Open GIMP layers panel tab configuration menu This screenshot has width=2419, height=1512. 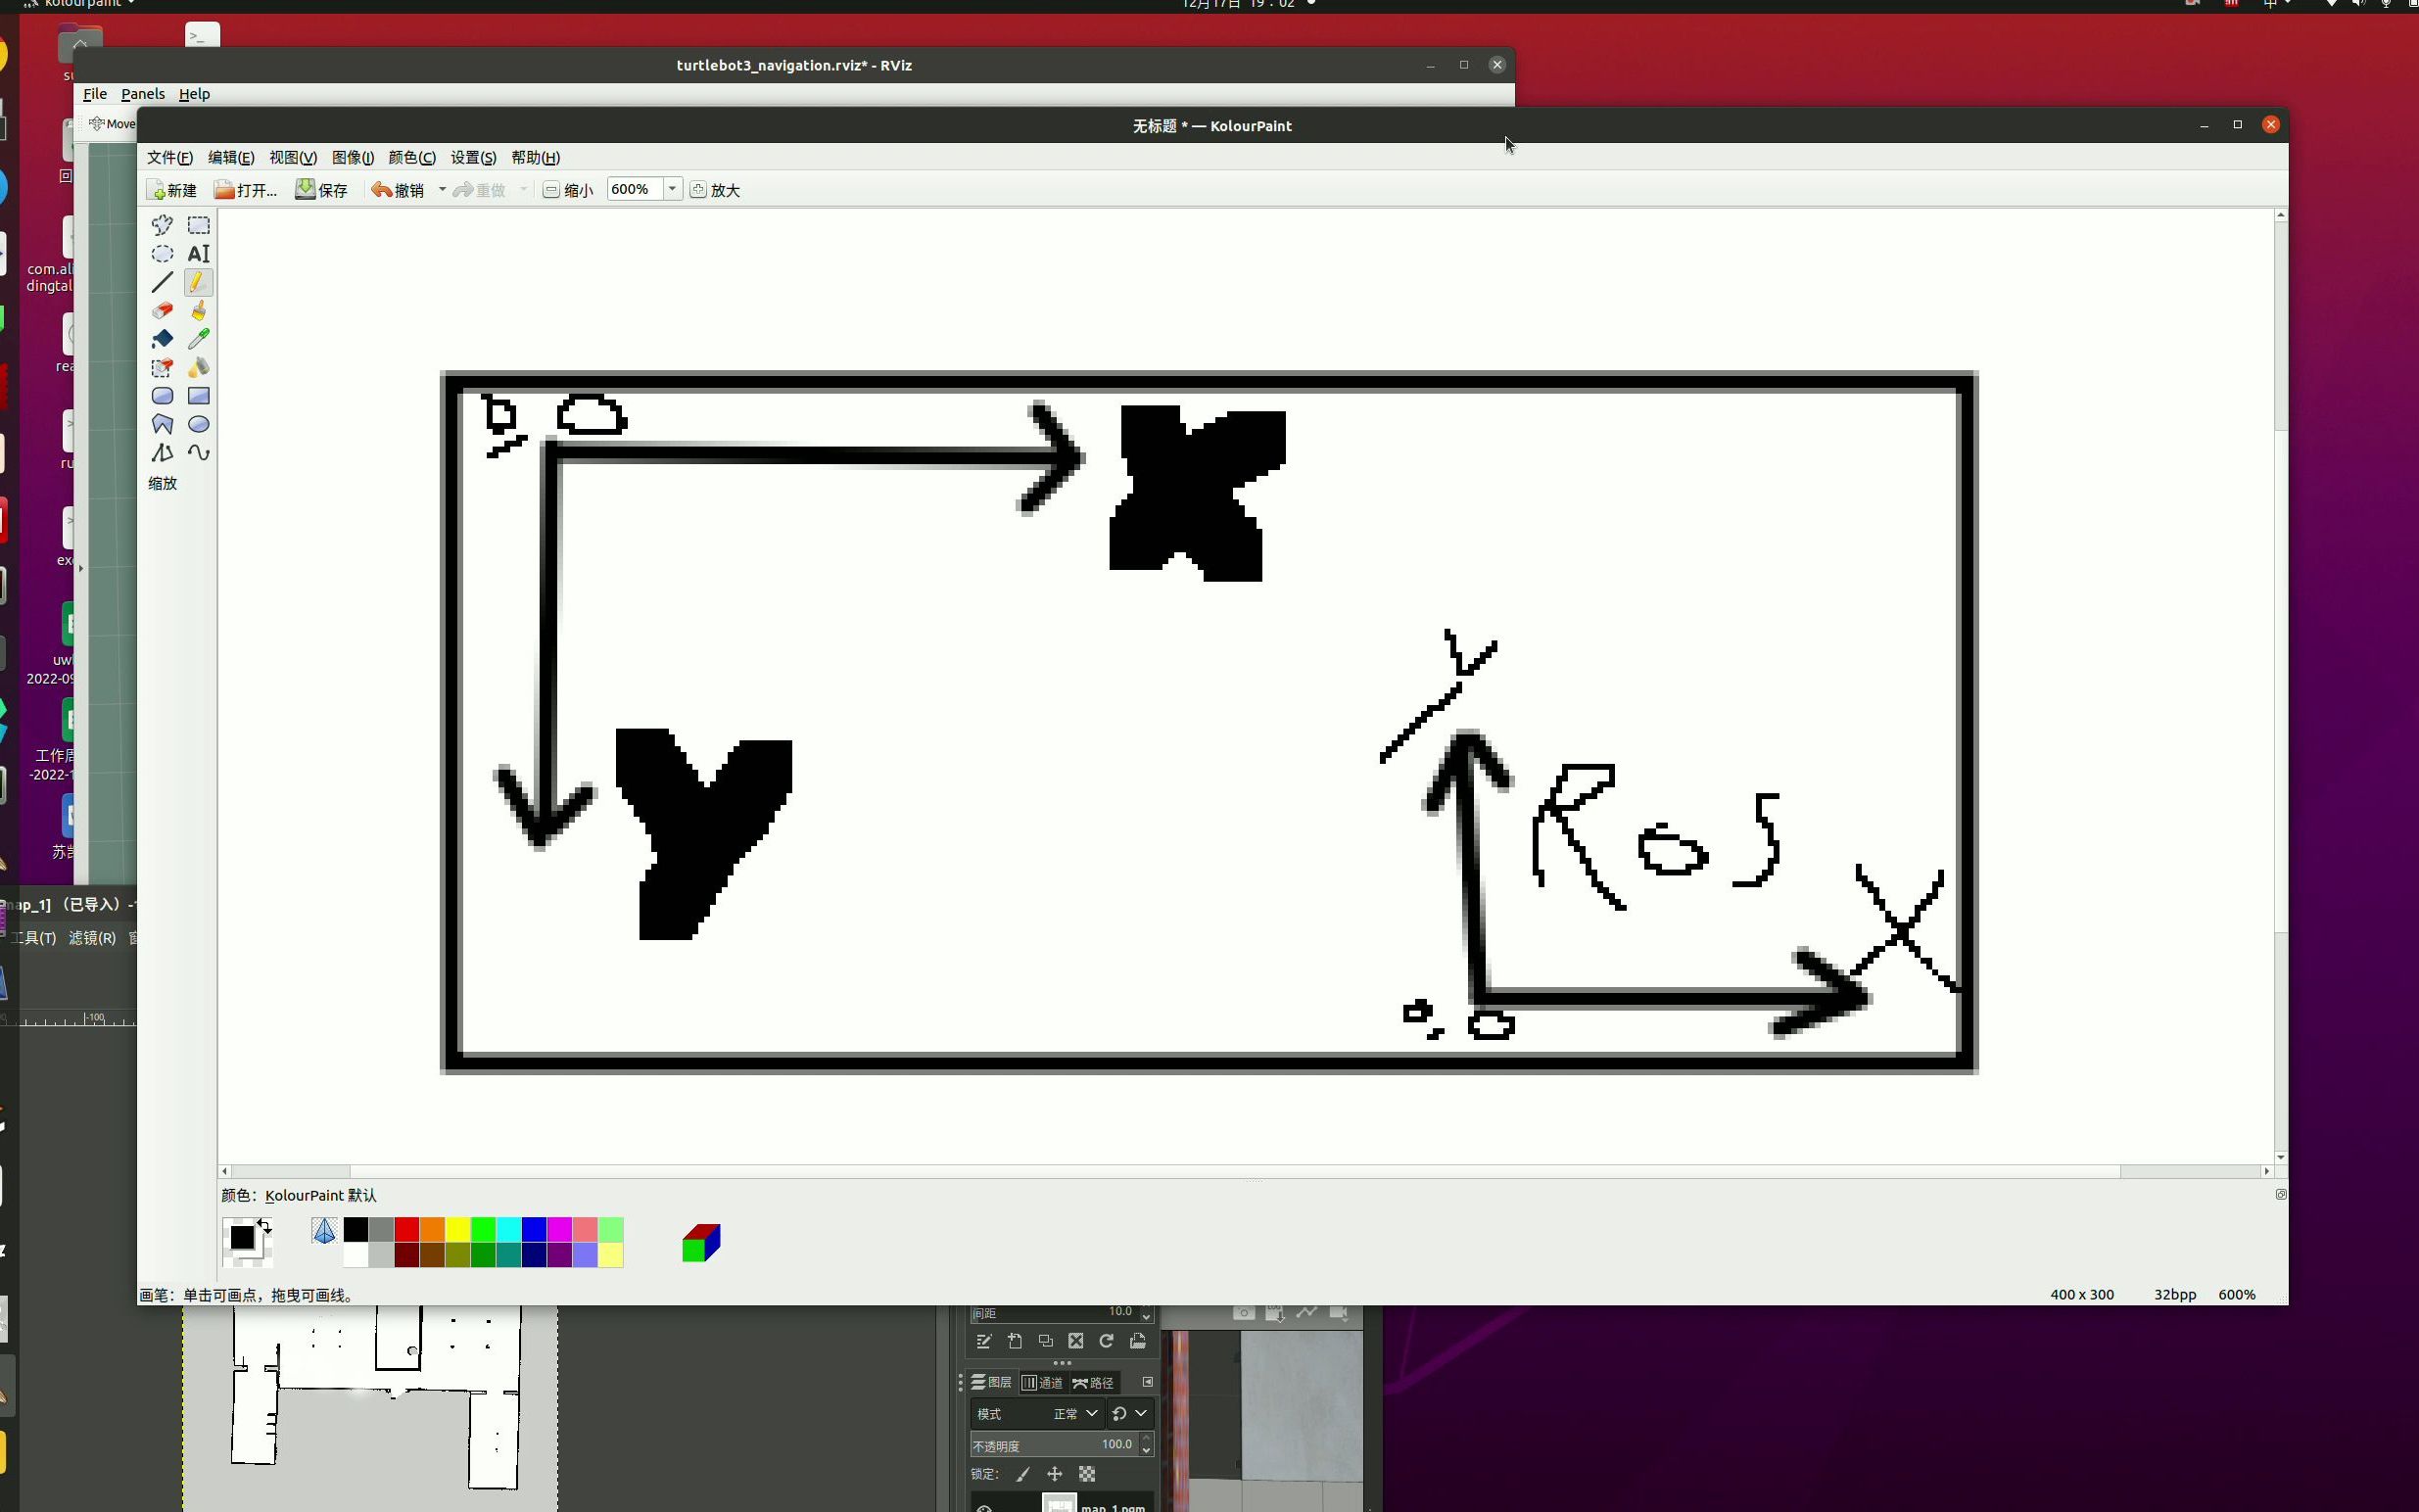tap(1148, 1382)
